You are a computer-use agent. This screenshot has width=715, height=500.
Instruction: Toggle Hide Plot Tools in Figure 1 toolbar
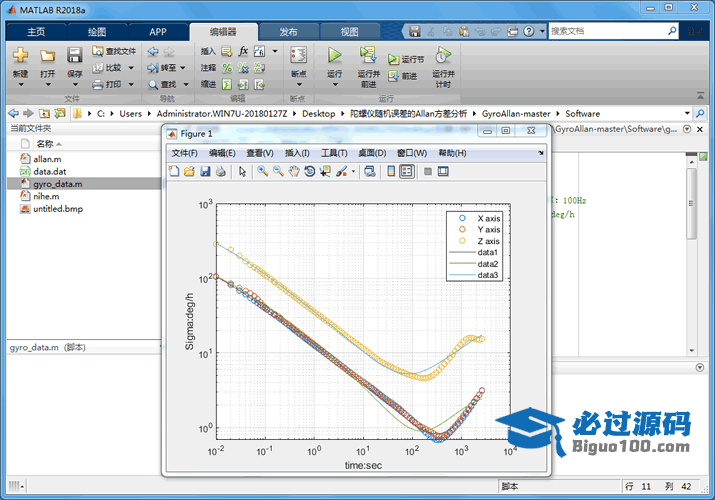click(x=428, y=171)
